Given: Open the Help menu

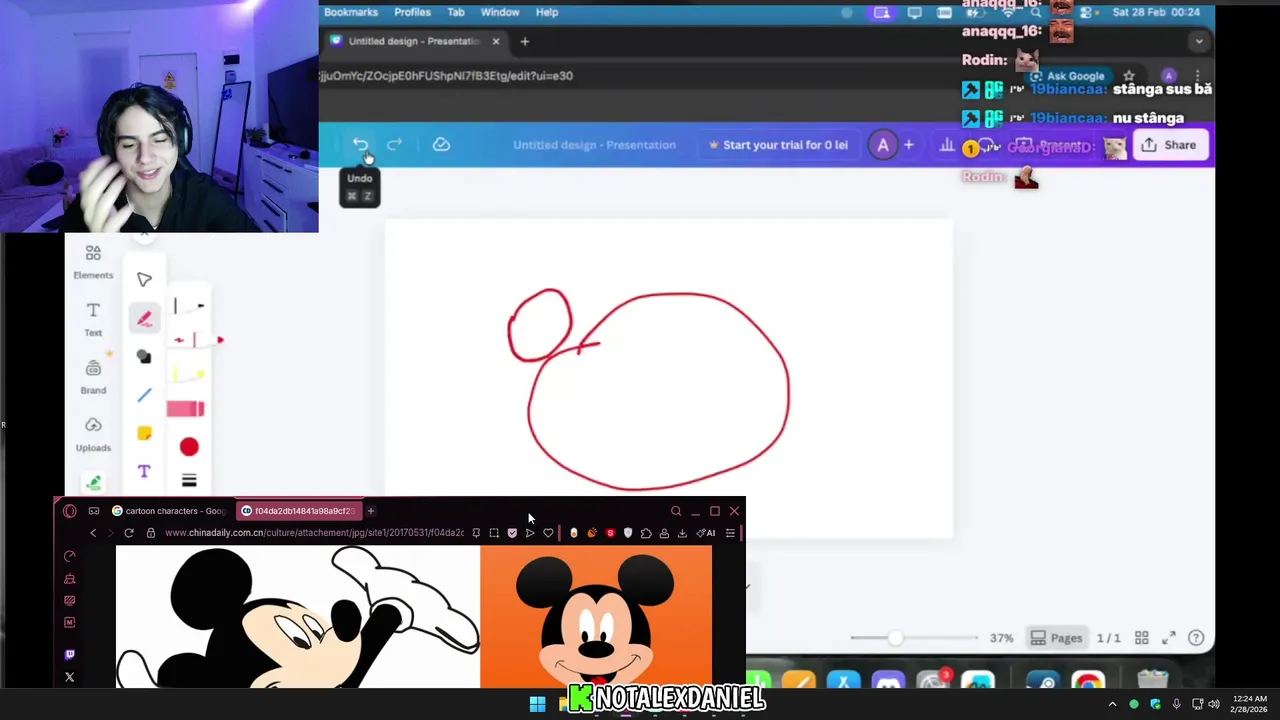Looking at the screenshot, I should [547, 12].
